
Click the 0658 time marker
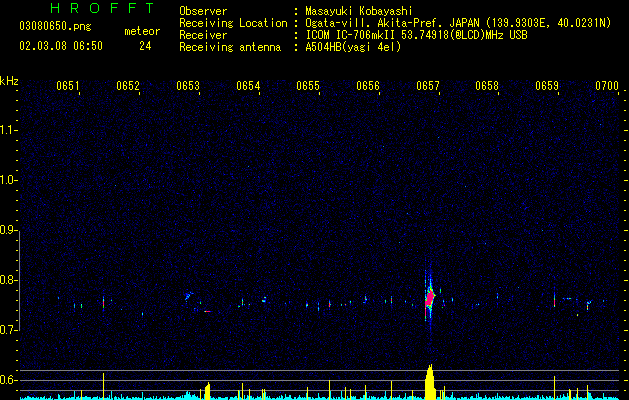487,85
